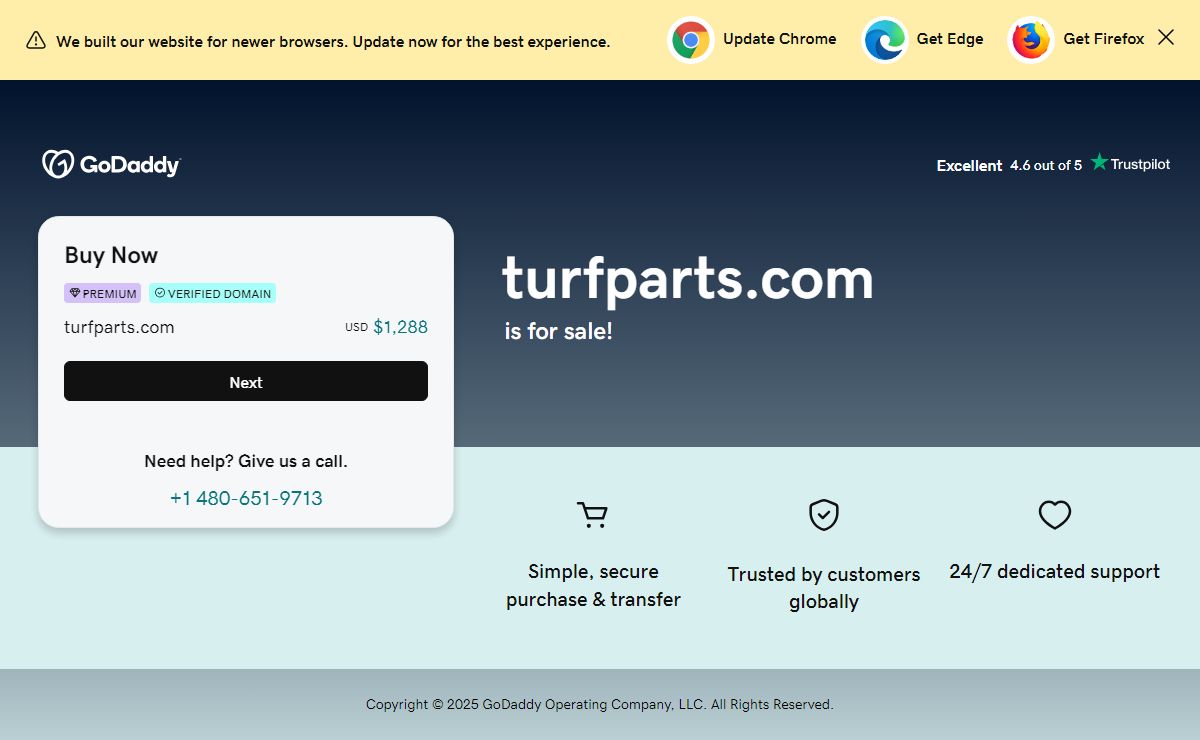The image size is (1200, 740).
Task: Open the Get Firefox link
Action: click(1104, 39)
